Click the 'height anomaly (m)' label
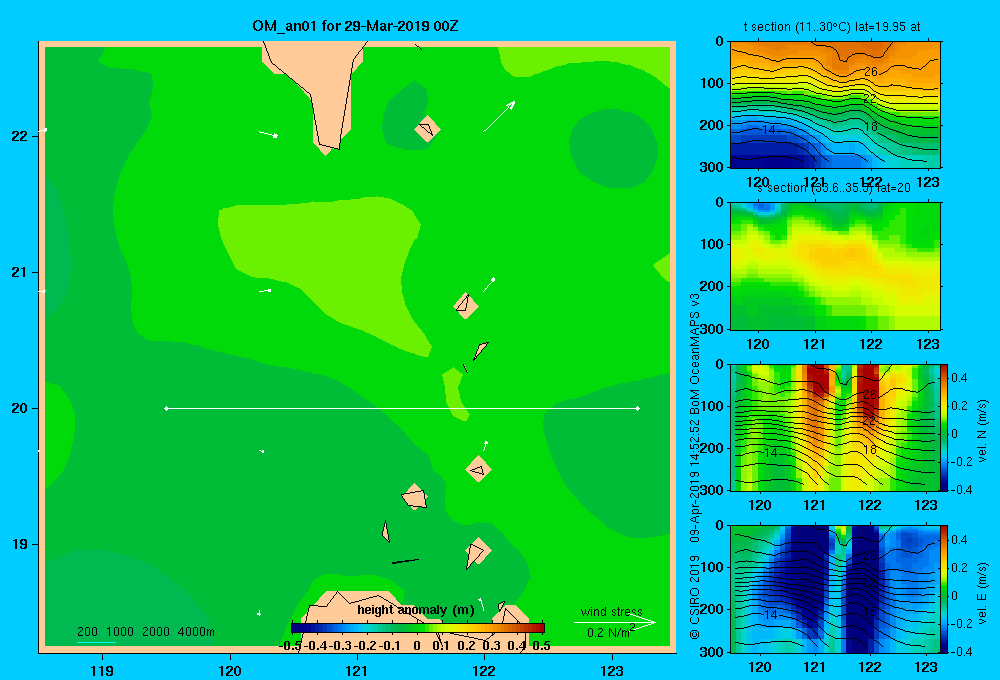The width and height of the screenshot is (1000, 680). pyautogui.click(x=416, y=610)
